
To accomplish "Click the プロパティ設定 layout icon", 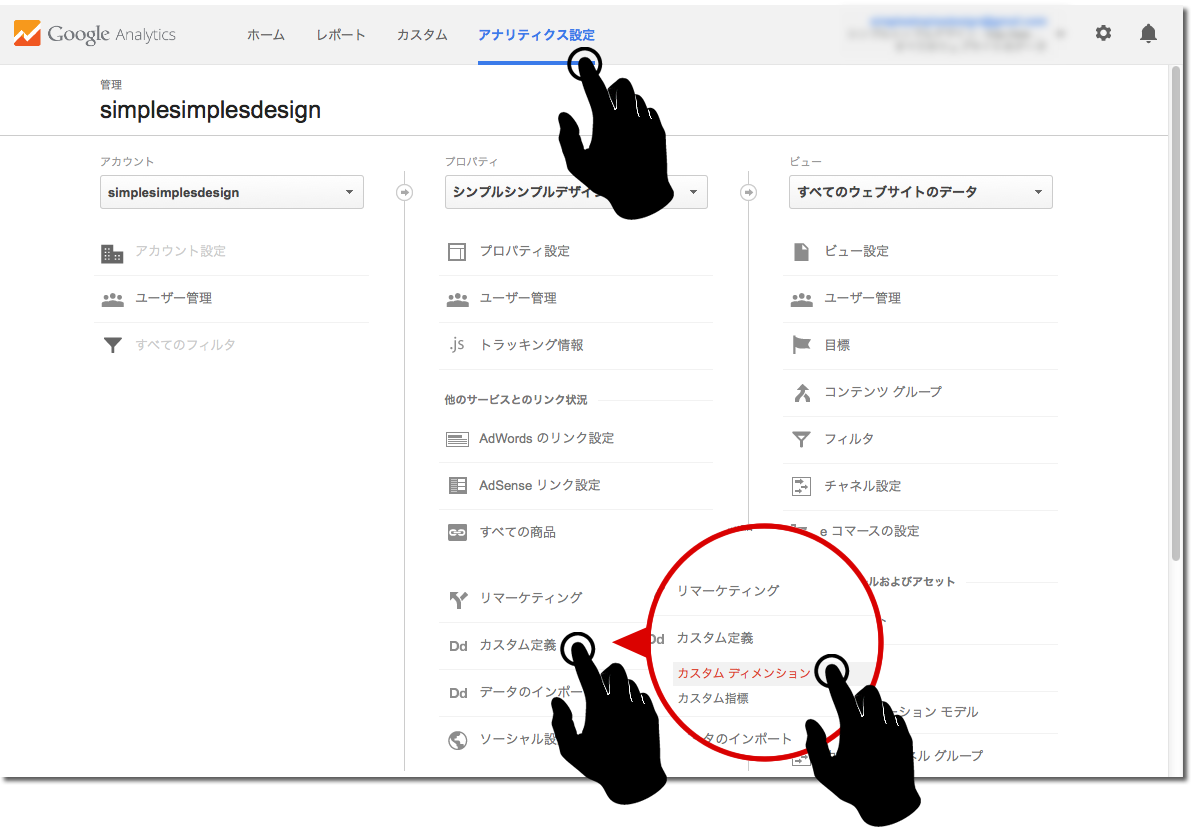I will pyautogui.click(x=457, y=251).
